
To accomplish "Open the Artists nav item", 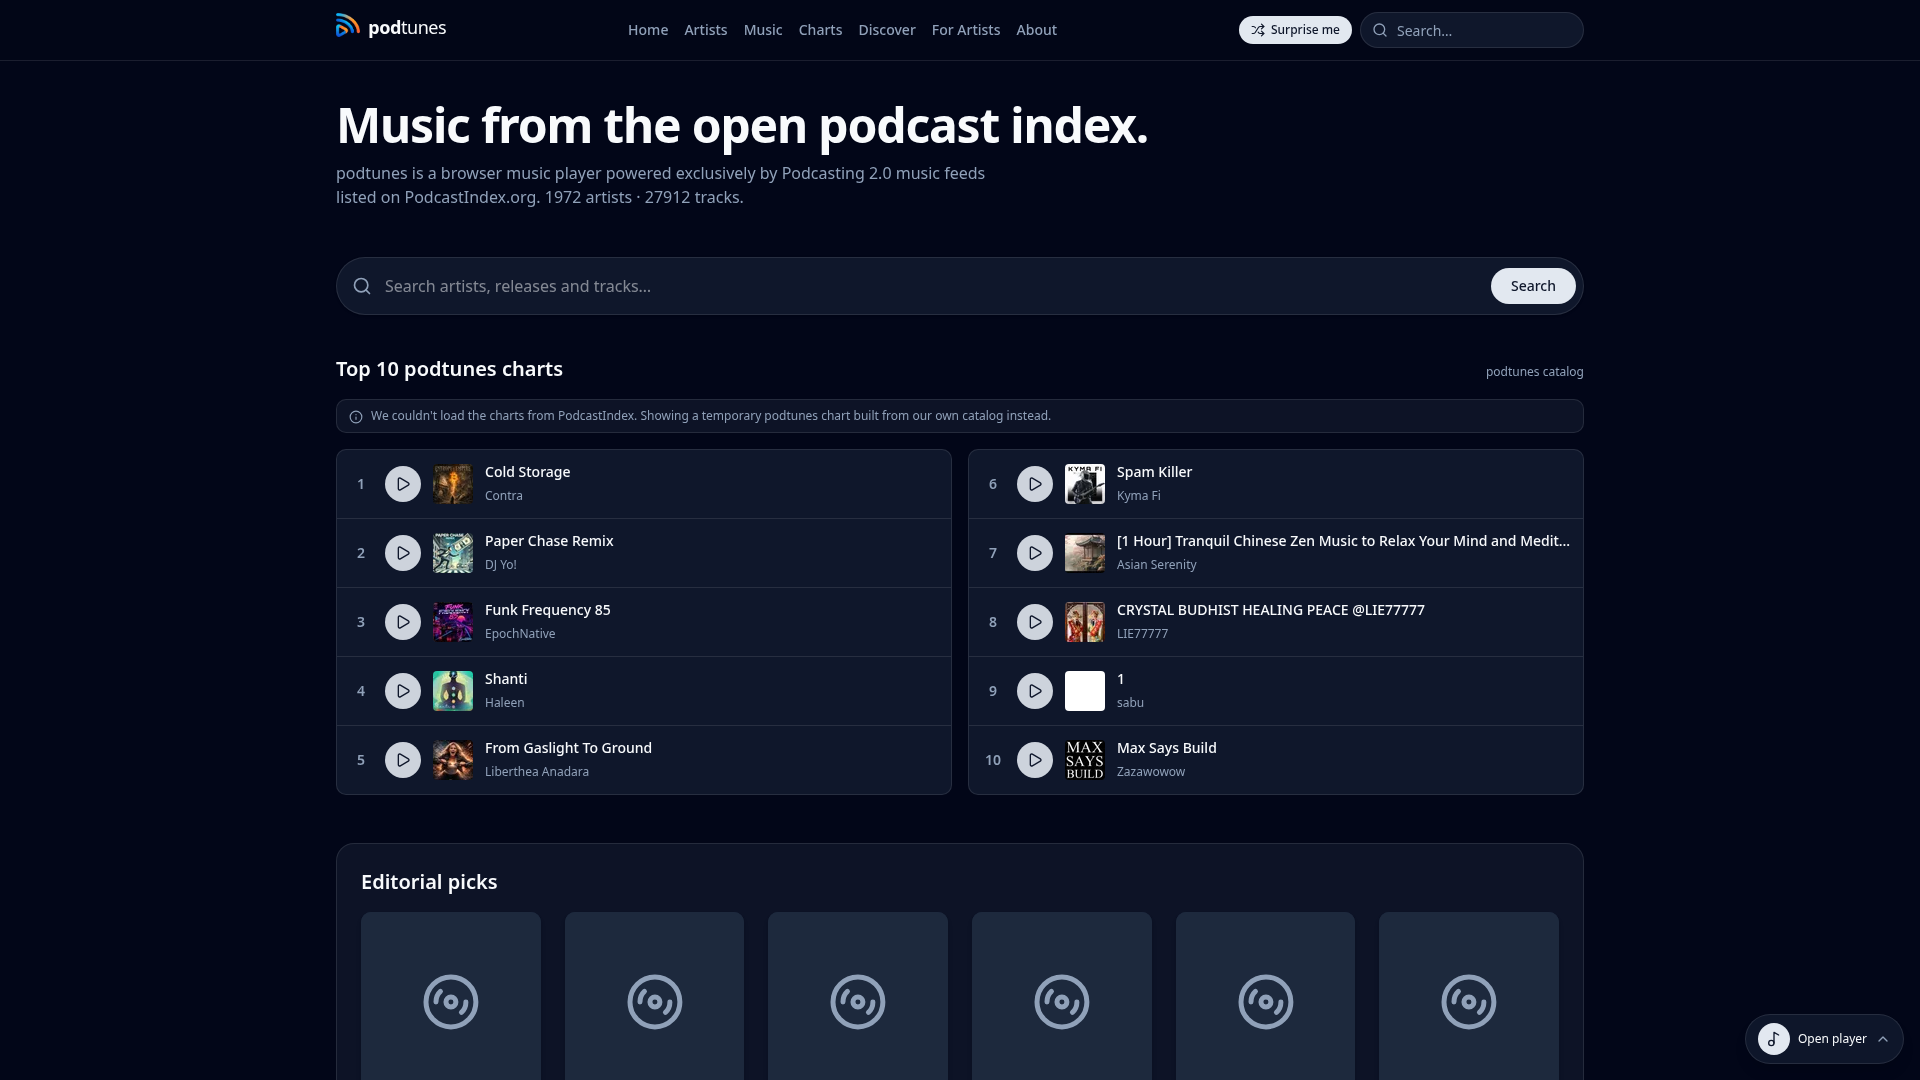I will [x=706, y=30].
